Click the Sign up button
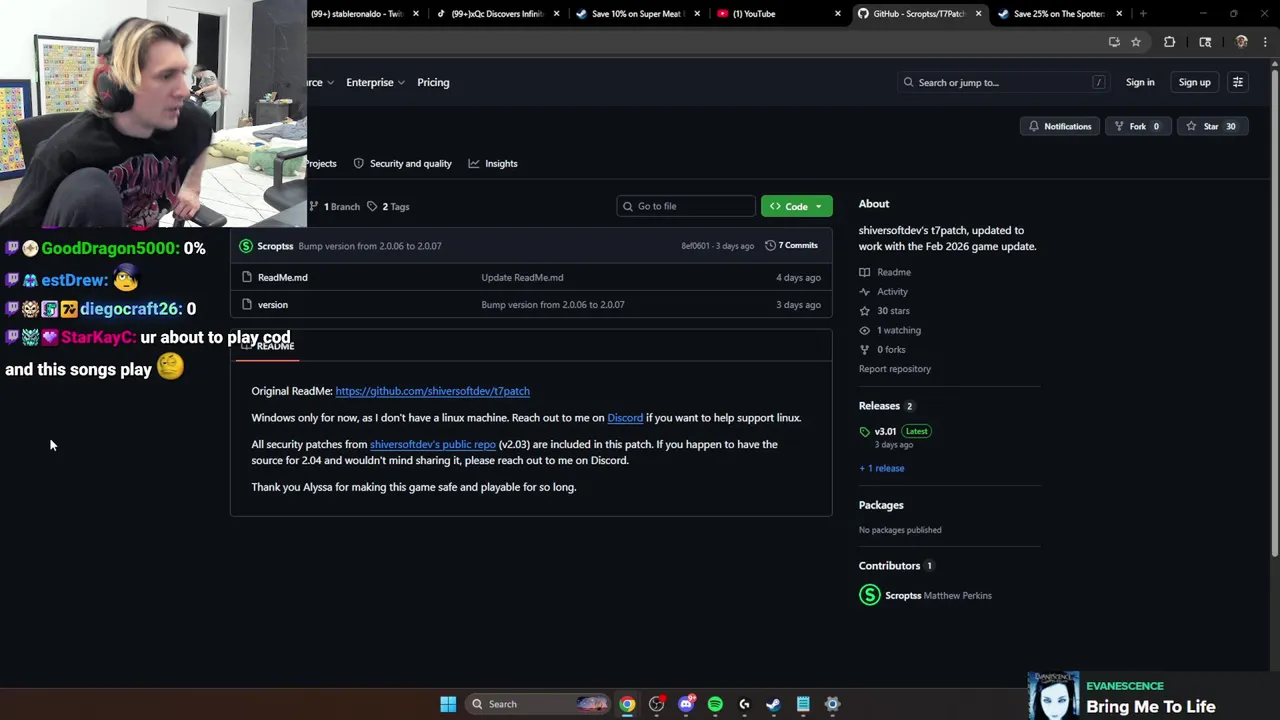The image size is (1280, 720). (x=1194, y=82)
